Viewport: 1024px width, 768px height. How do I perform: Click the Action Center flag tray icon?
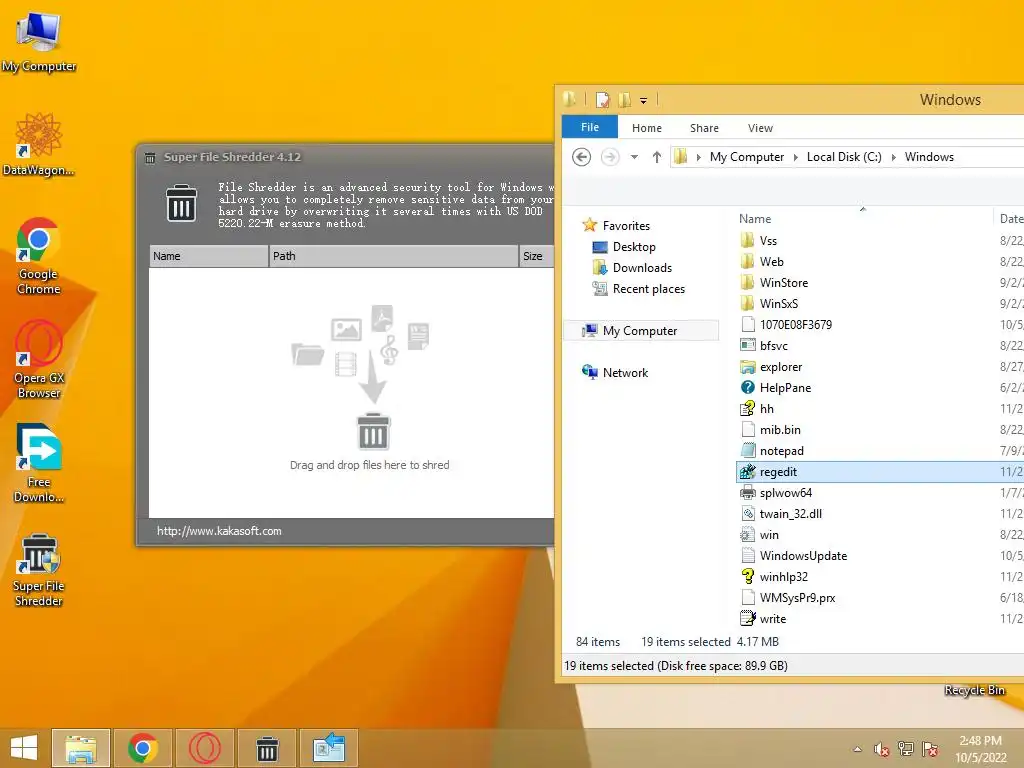tap(930, 749)
